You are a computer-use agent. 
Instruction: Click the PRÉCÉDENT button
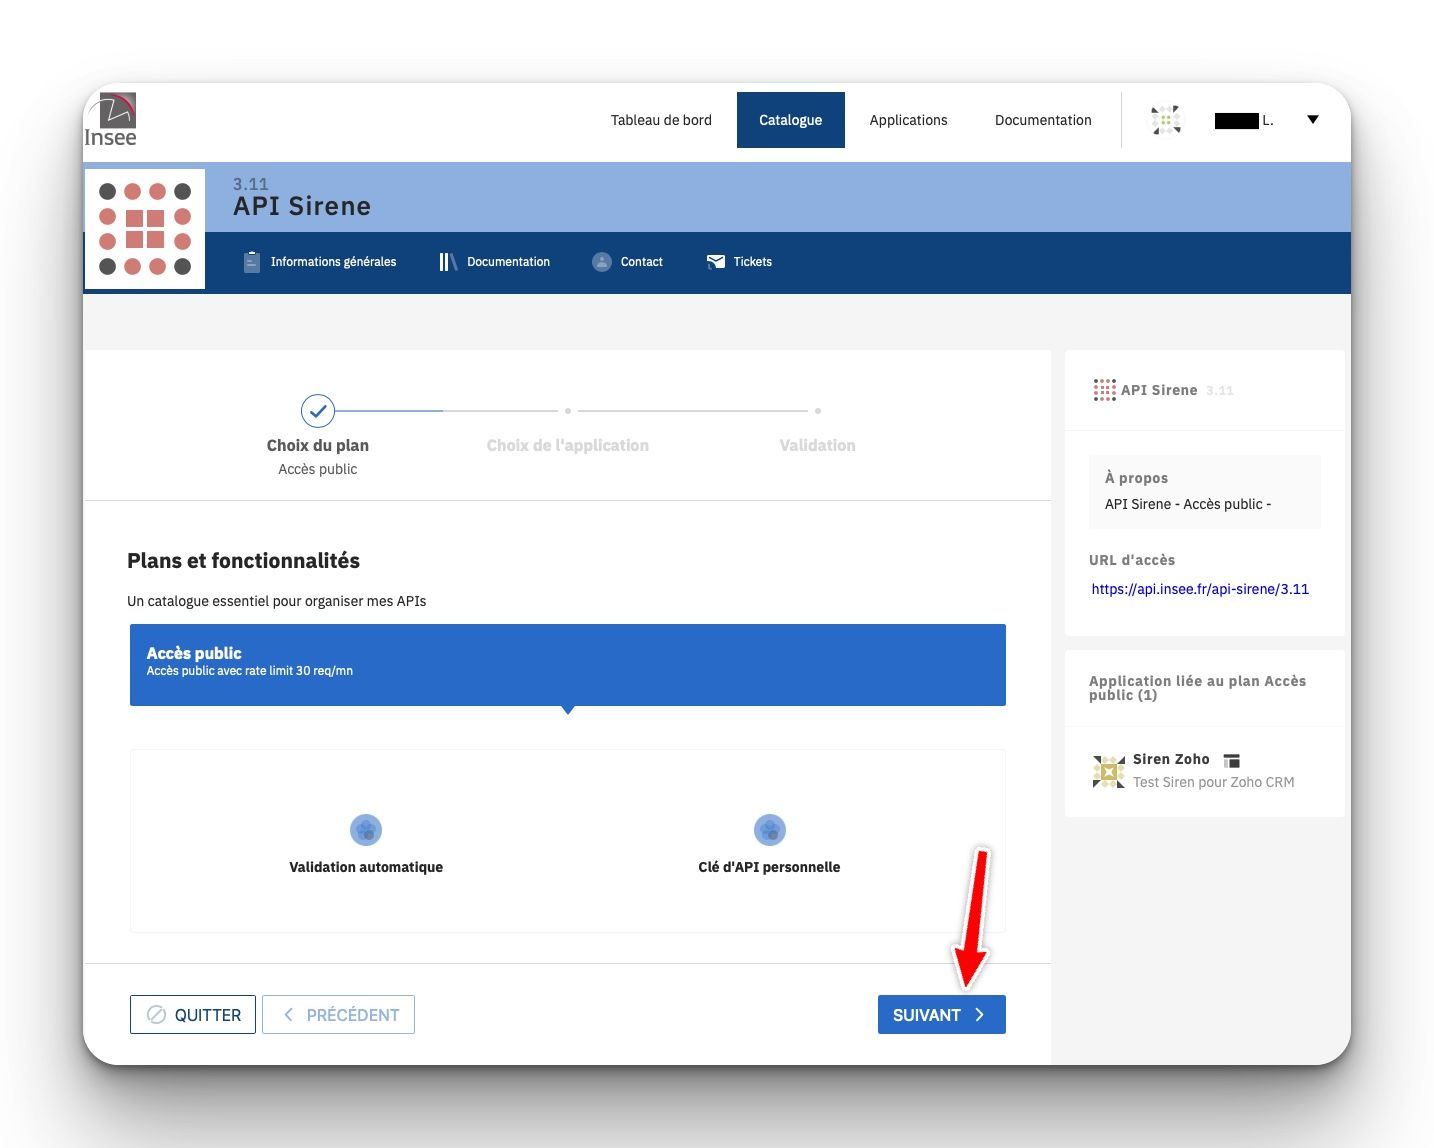pyautogui.click(x=339, y=1015)
